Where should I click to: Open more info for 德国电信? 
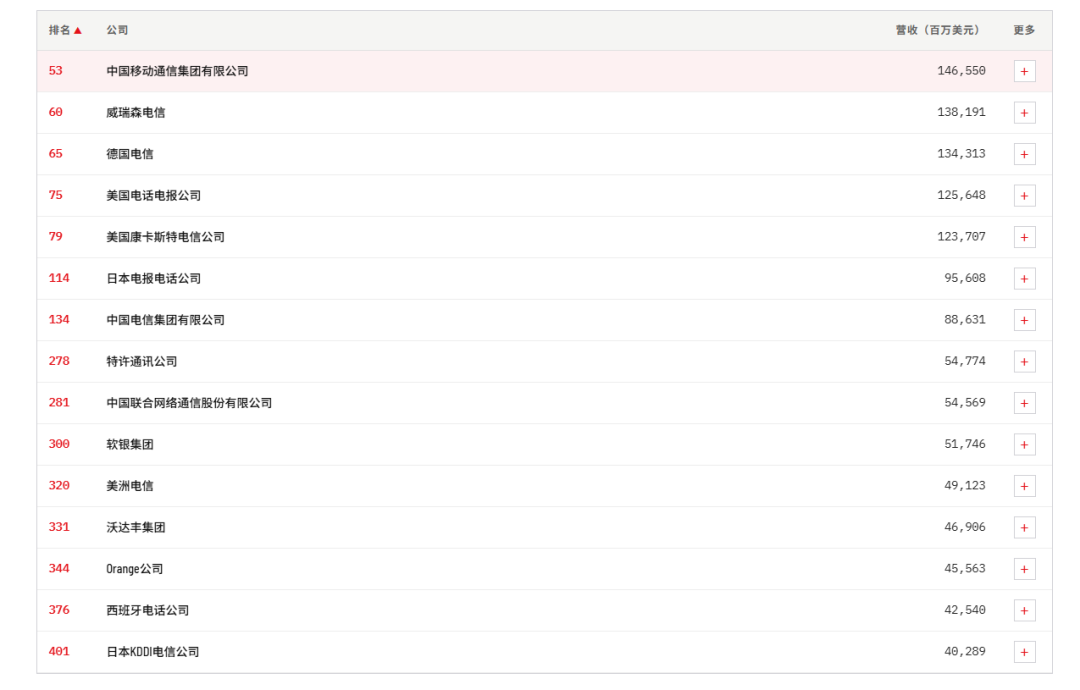pos(1024,154)
